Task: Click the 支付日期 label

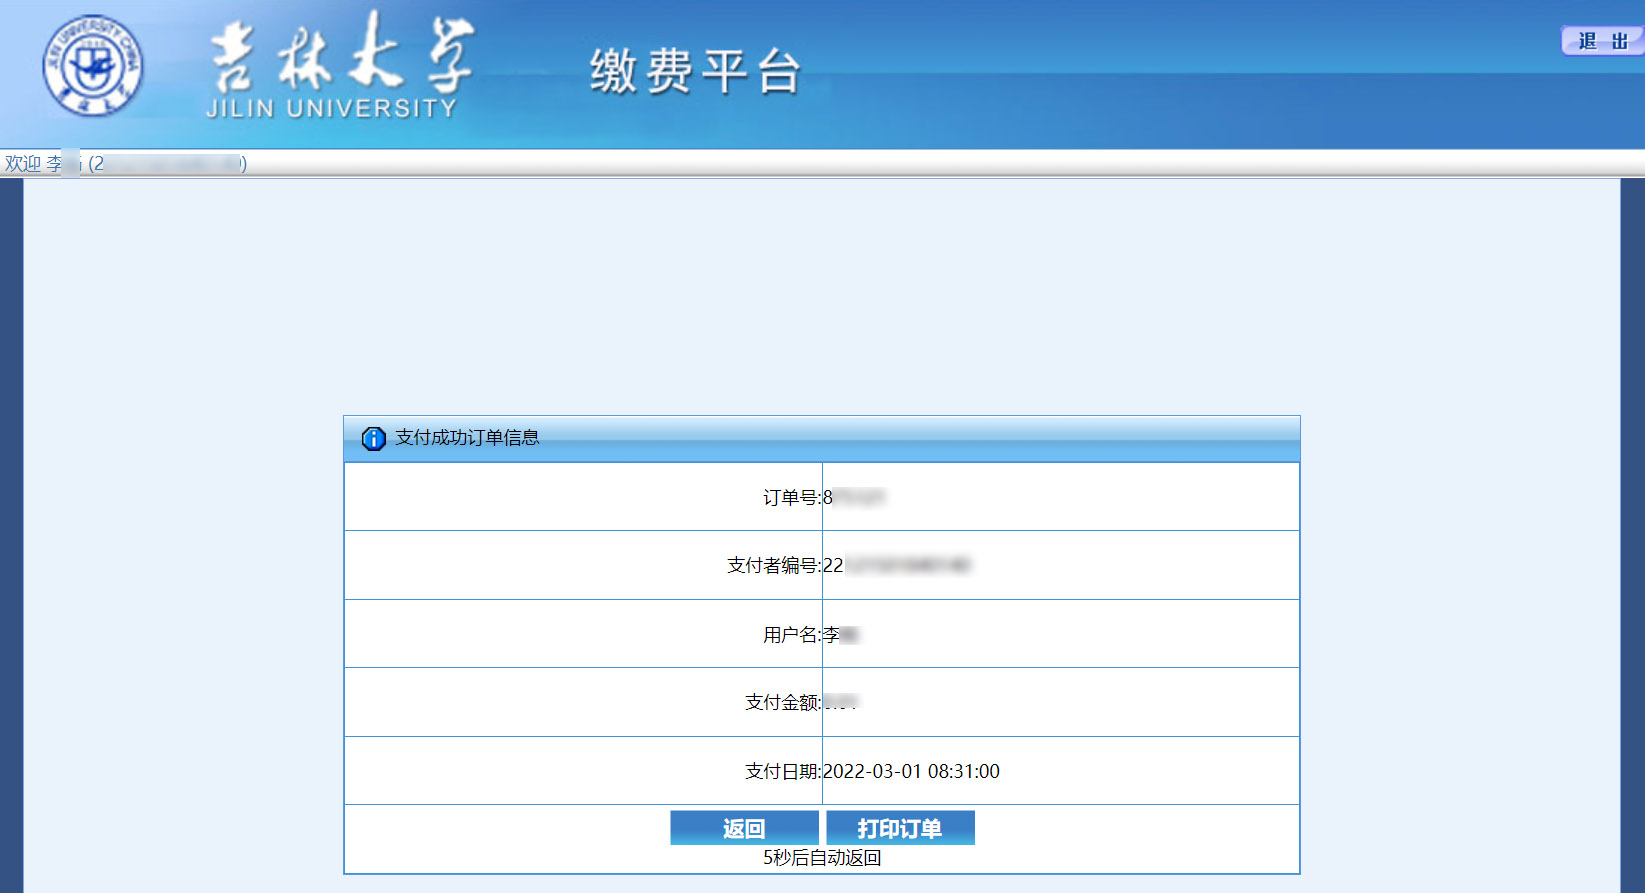Action: (x=781, y=772)
